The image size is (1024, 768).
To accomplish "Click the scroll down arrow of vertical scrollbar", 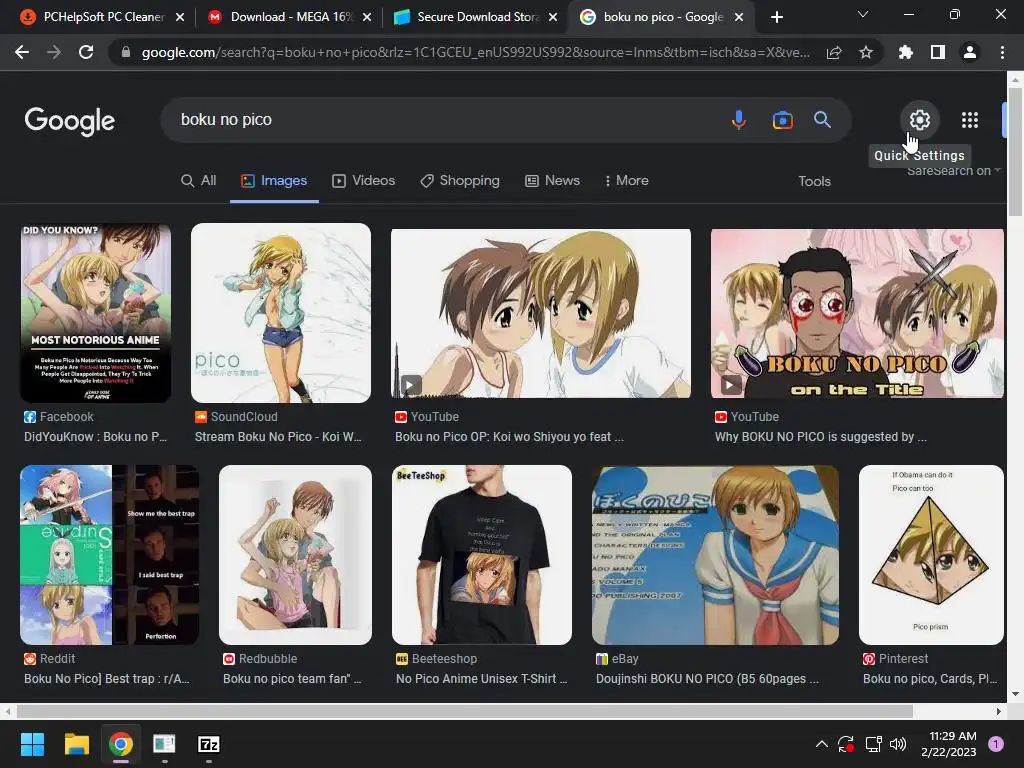I will [x=1015, y=694].
